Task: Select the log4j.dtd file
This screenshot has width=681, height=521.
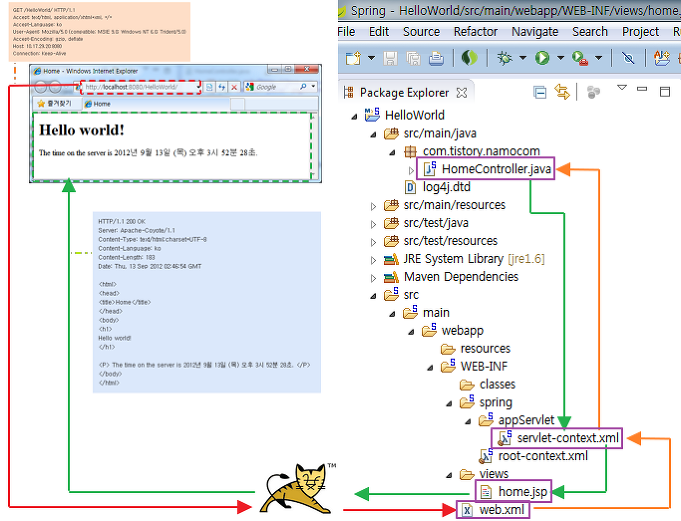Action: click(446, 187)
